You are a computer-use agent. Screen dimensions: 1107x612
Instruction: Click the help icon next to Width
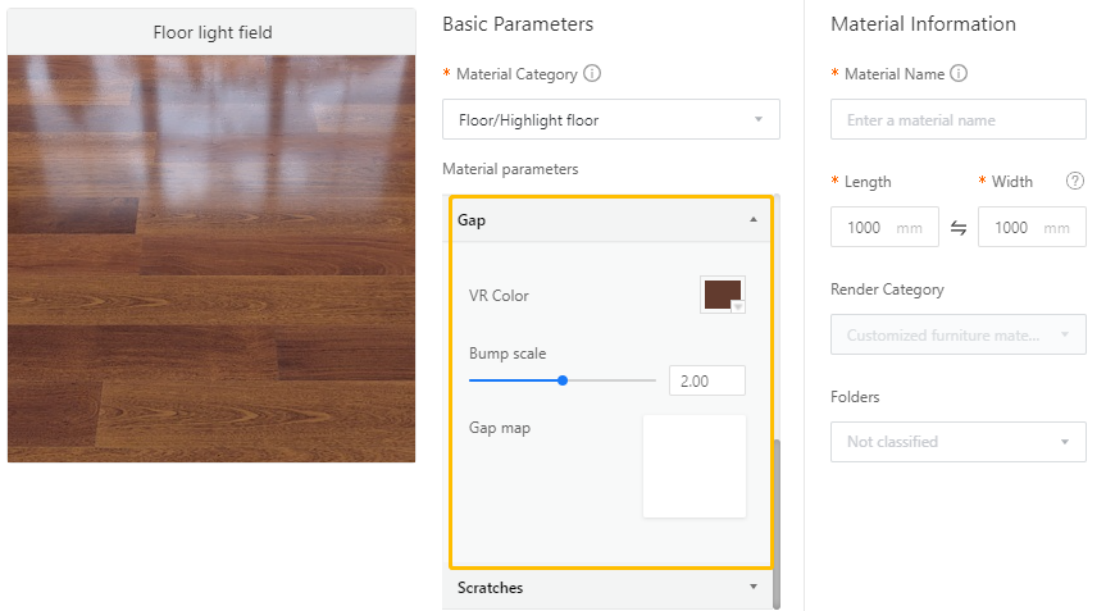1075,181
